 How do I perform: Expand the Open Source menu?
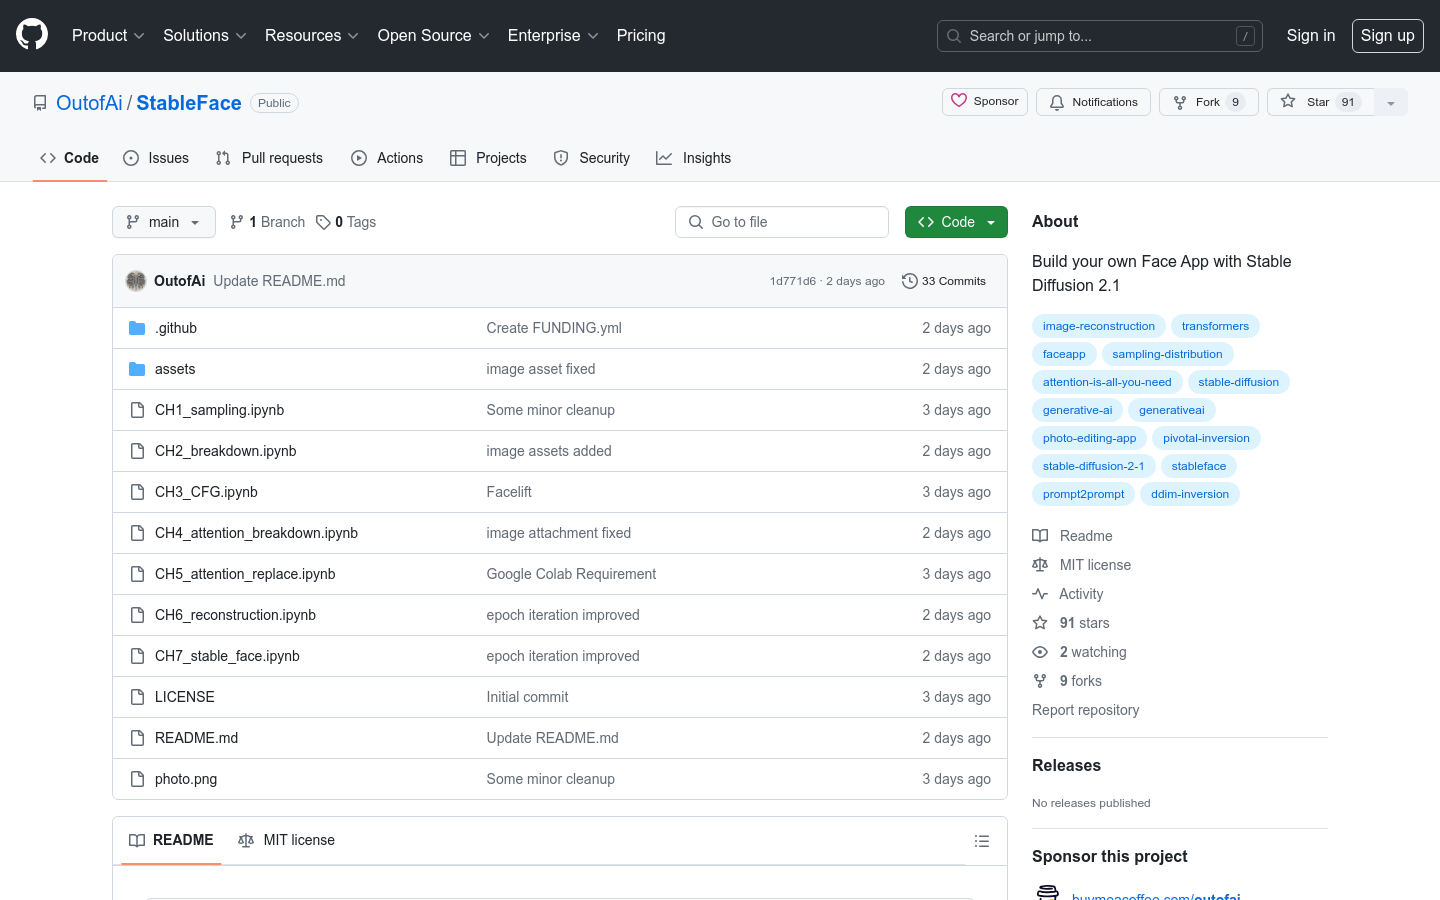click(433, 35)
